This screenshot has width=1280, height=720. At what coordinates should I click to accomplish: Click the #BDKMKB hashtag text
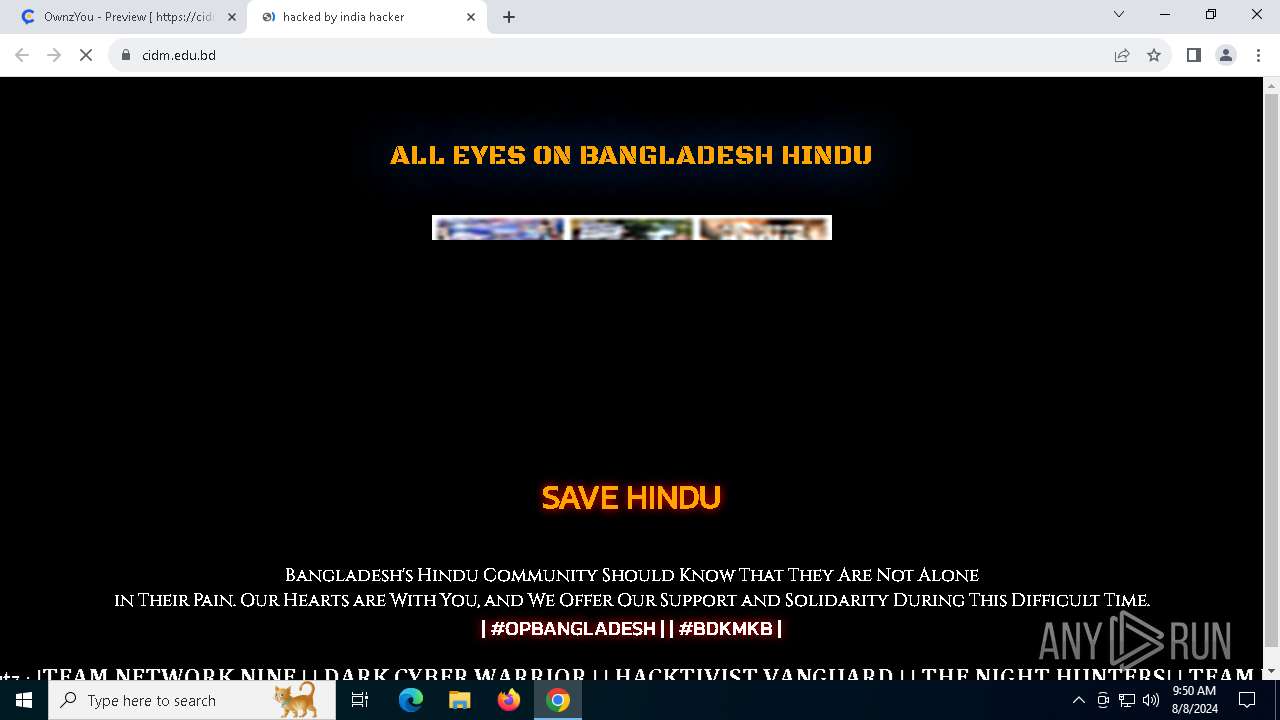coord(726,628)
